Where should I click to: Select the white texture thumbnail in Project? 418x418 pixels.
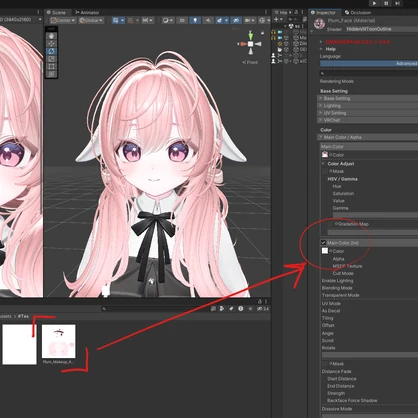(19, 345)
